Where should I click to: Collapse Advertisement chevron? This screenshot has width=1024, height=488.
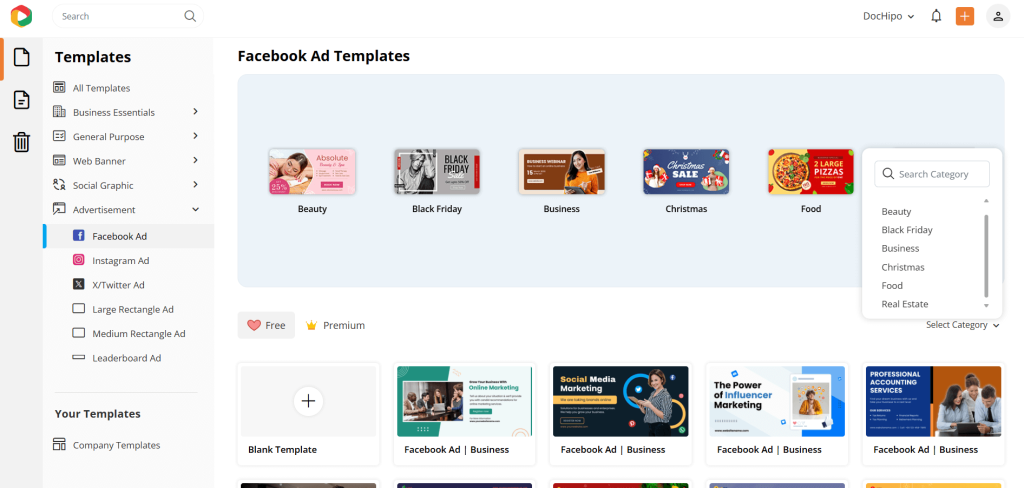pos(195,210)
